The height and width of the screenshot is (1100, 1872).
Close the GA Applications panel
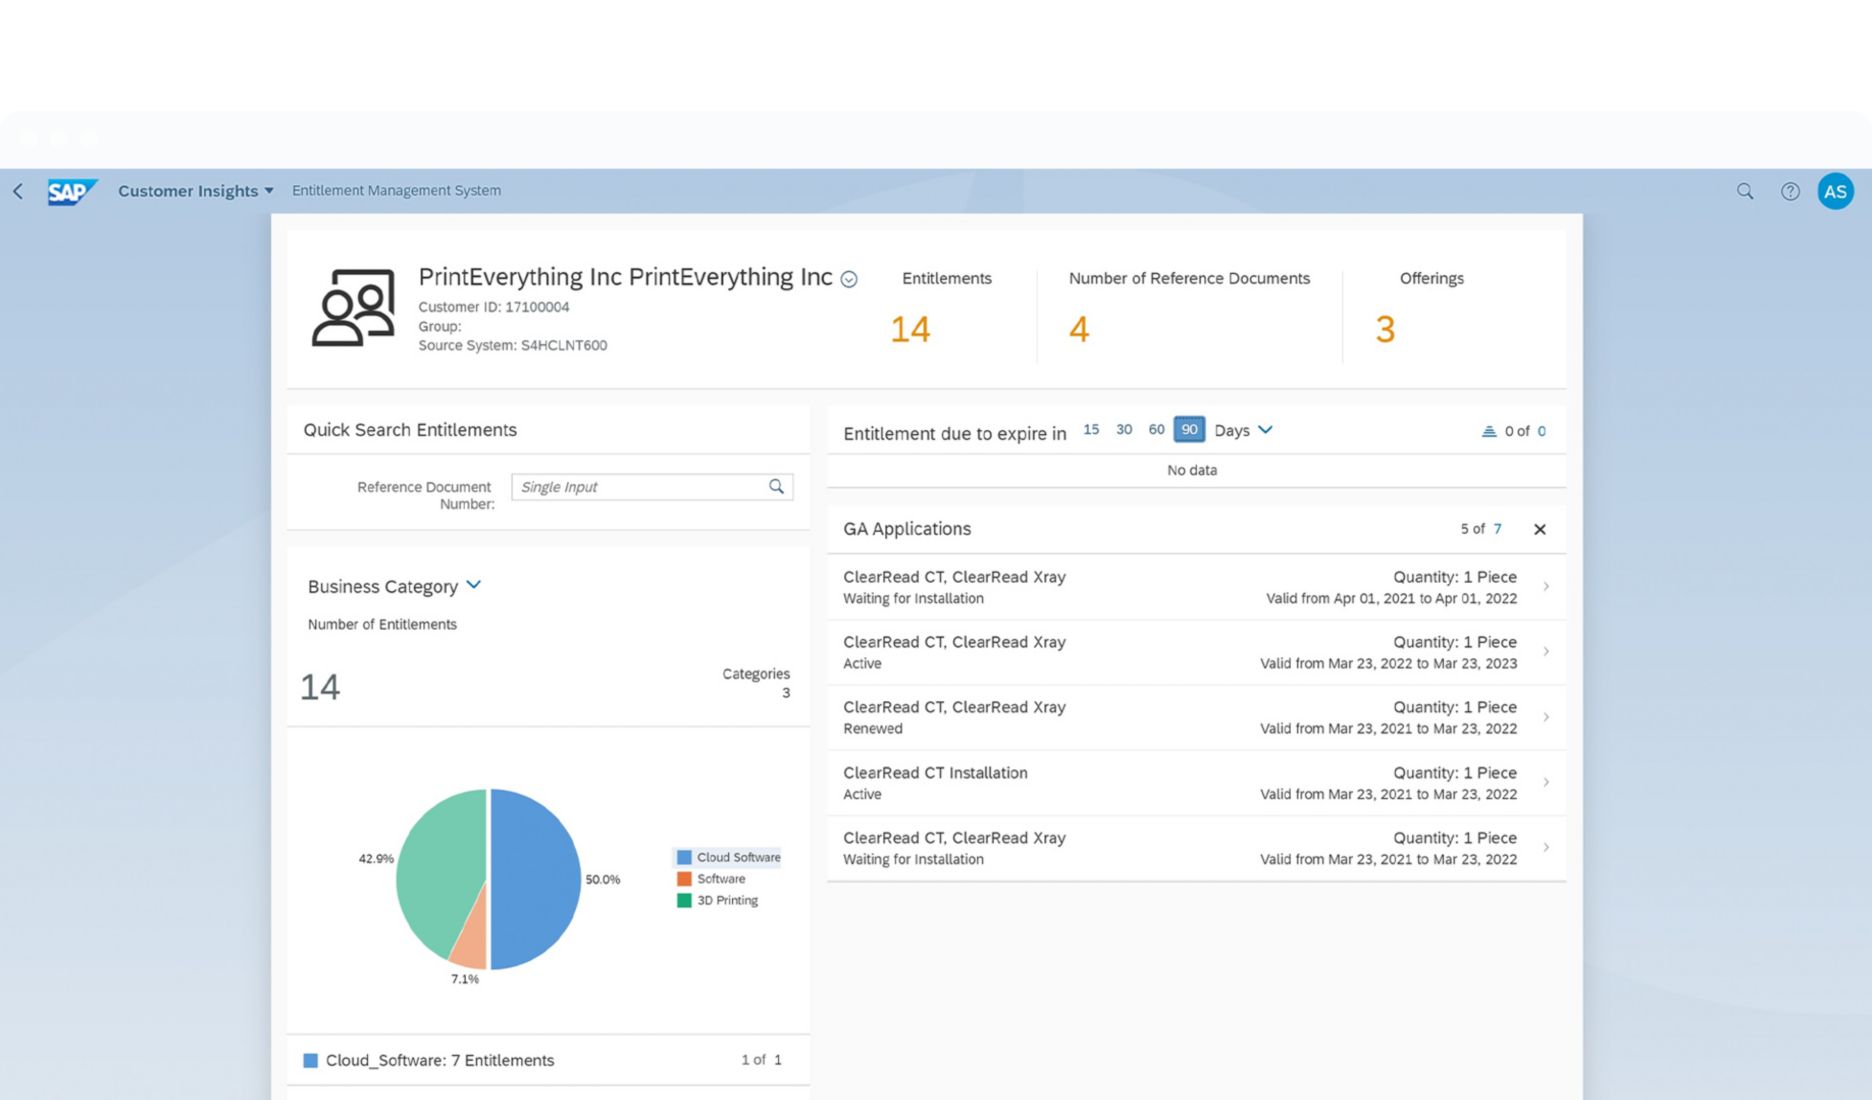click(x=1540, y=530)
